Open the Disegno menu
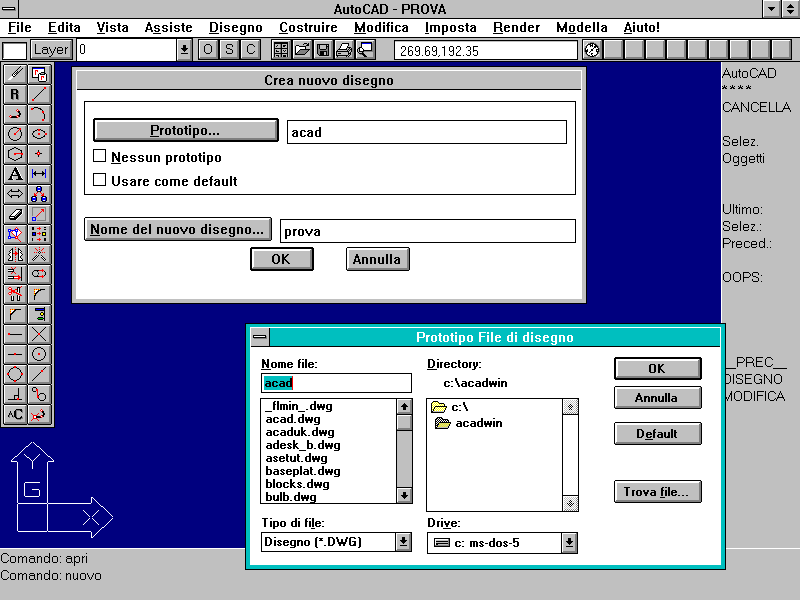Viewport: 800px width, 600px height. click(236, 28)
